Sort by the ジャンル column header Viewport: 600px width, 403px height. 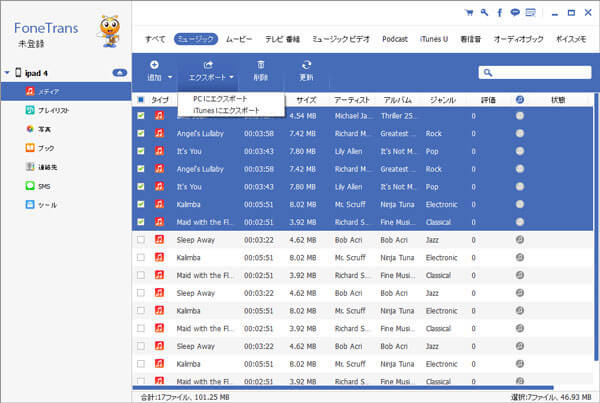[x=442, y=100]
